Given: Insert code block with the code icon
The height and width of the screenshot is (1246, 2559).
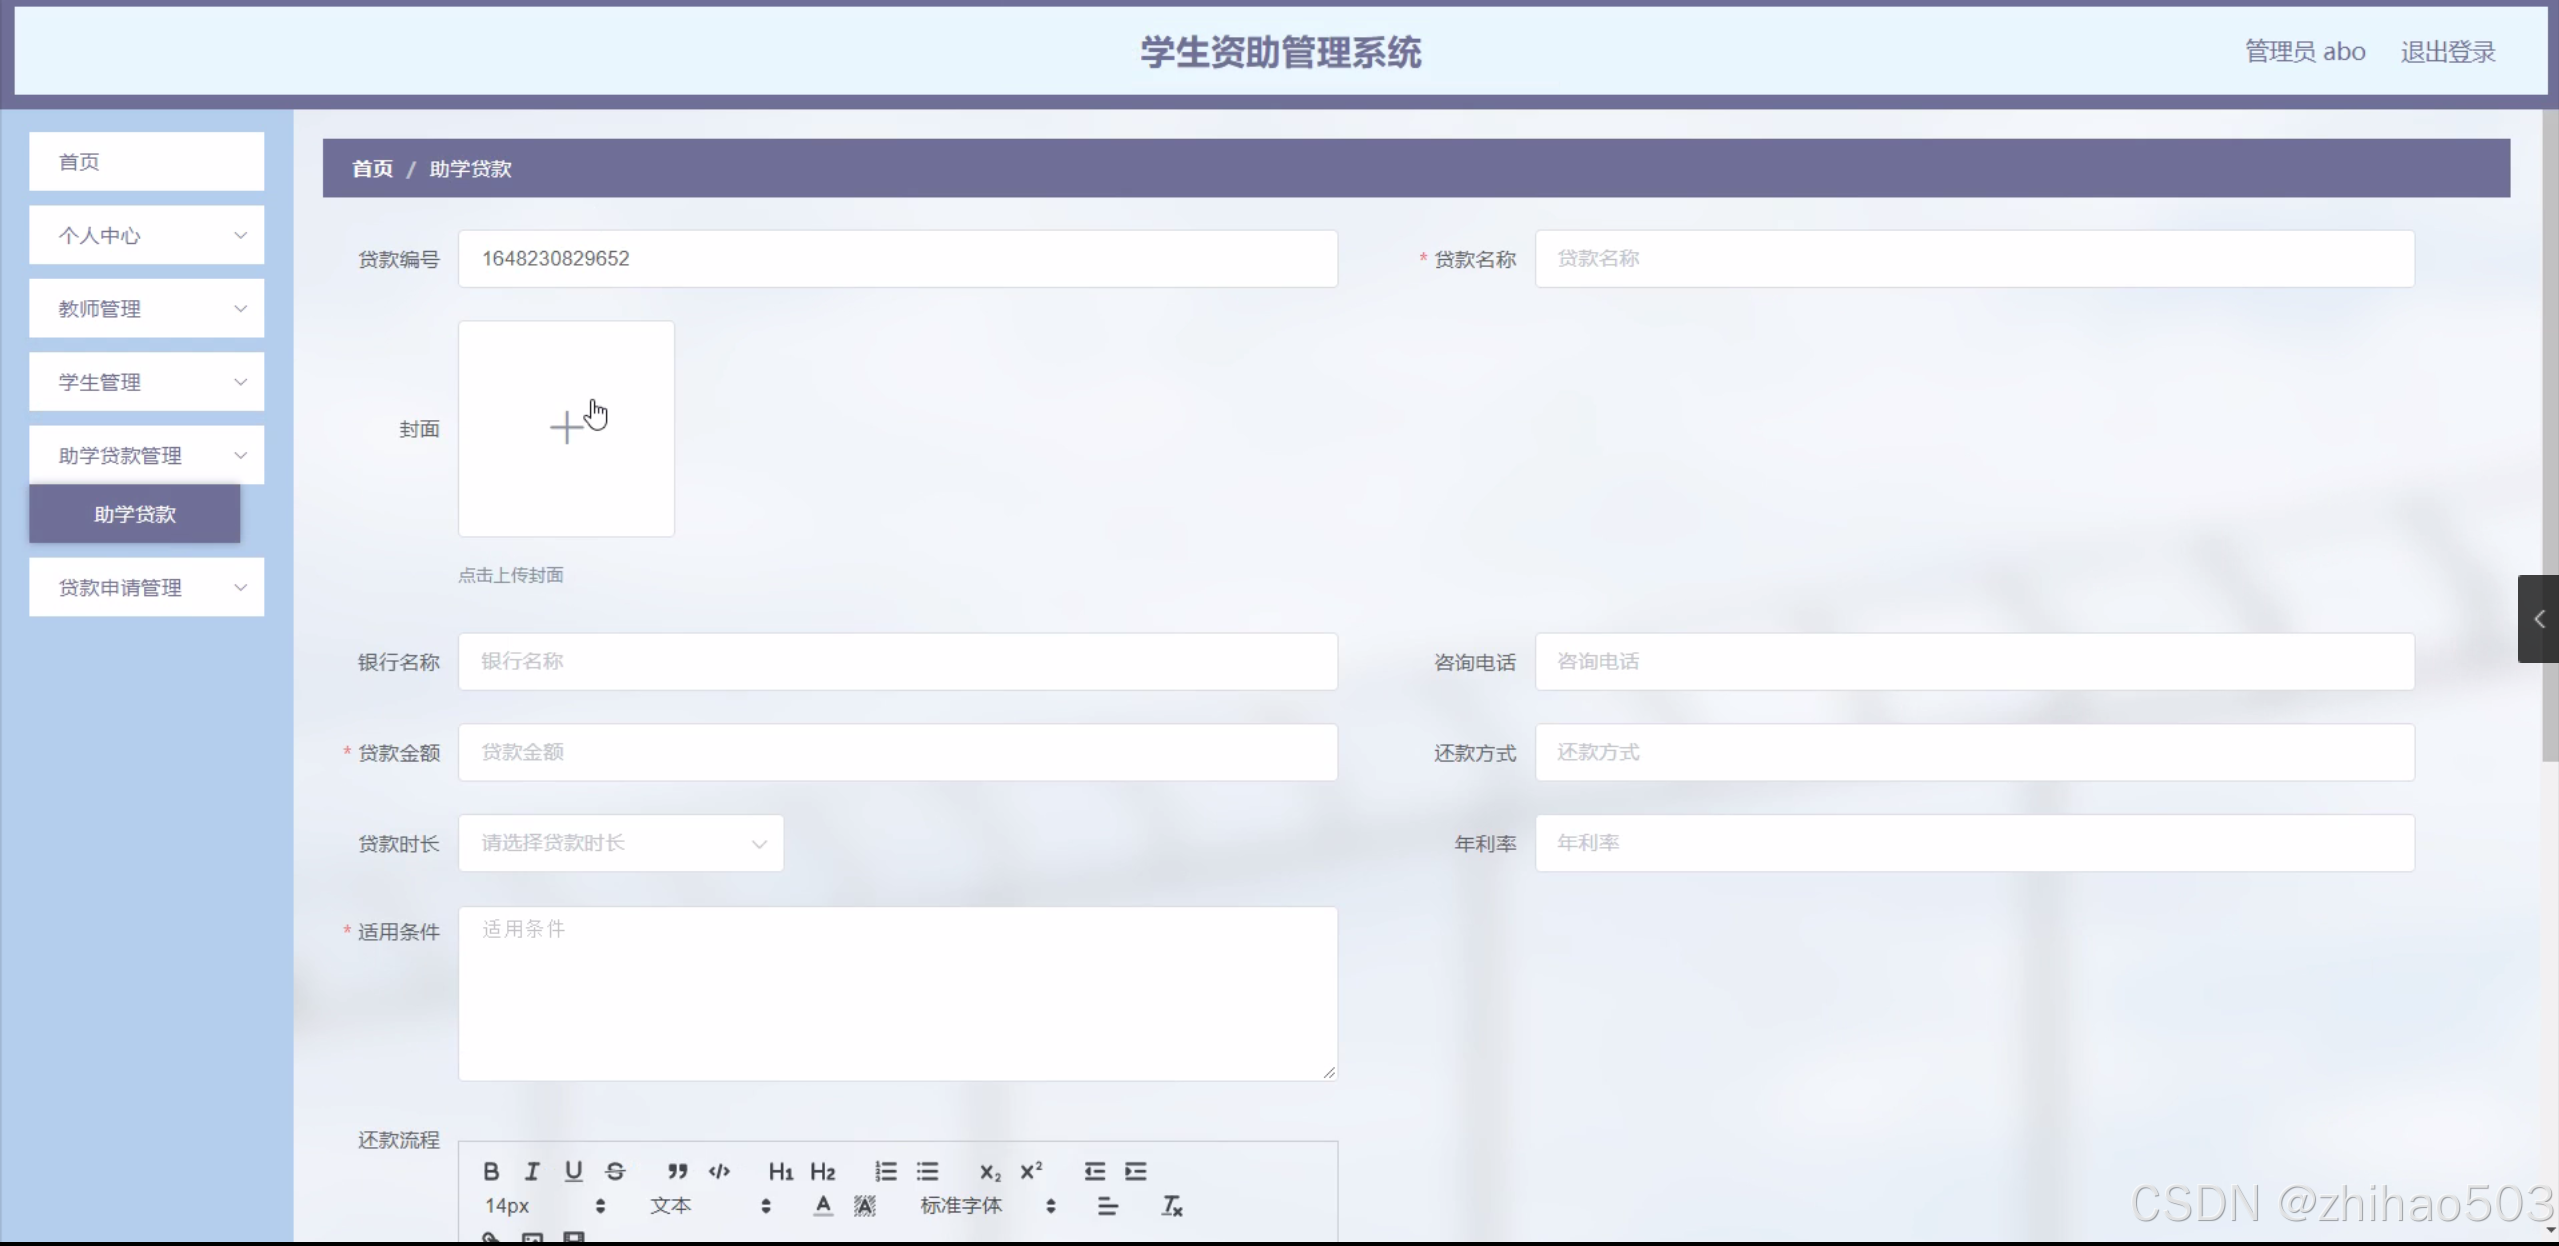Looking at the screenshot, I should point(719,1171).
